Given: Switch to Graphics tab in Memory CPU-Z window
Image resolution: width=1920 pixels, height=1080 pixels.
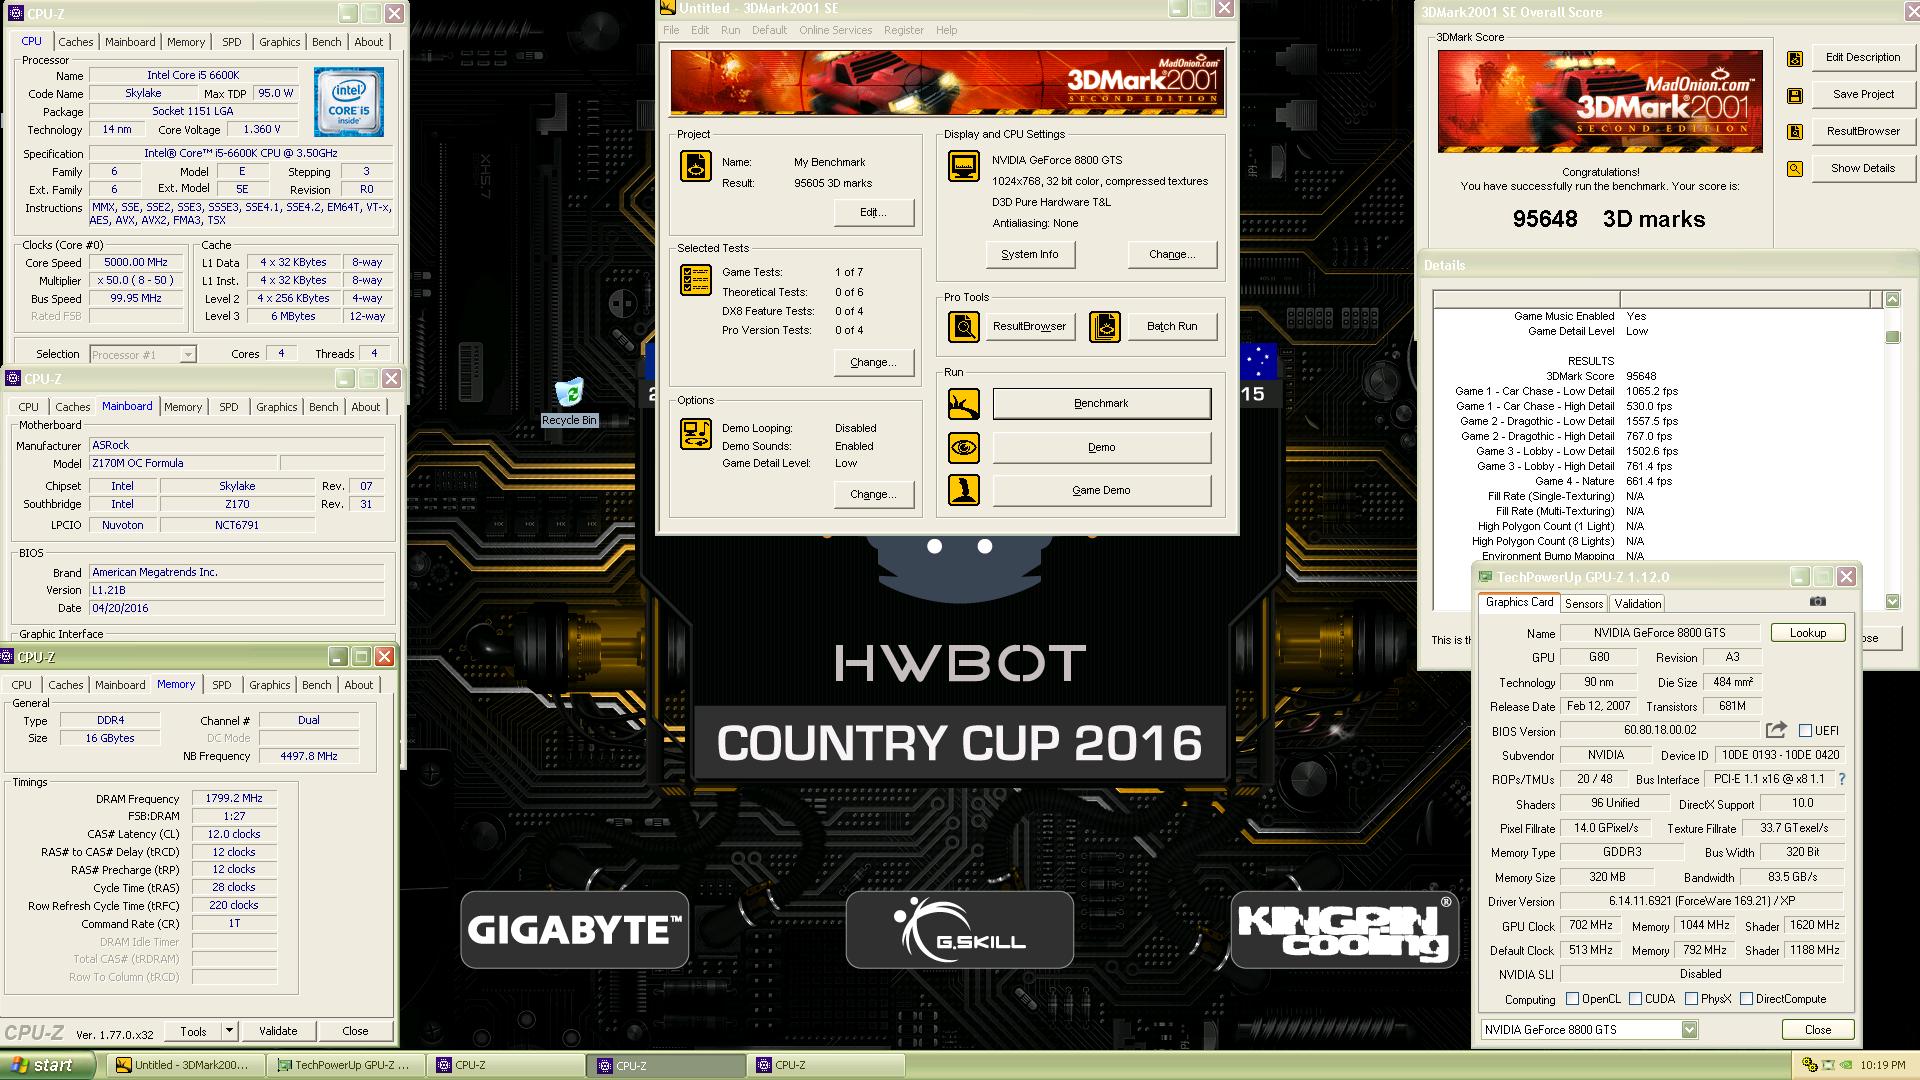Looking at the screenshot, I should coord(269,685).
